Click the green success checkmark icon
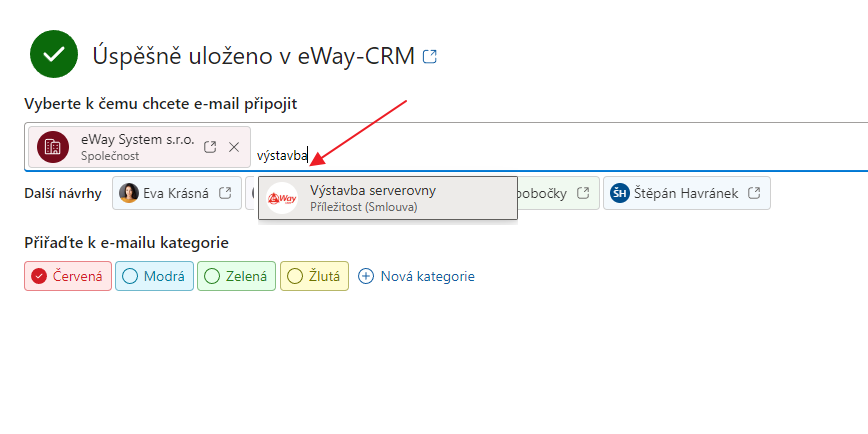The height and width of the screenshot is (434, 868). pyautogui.click(x=54, y=54)
